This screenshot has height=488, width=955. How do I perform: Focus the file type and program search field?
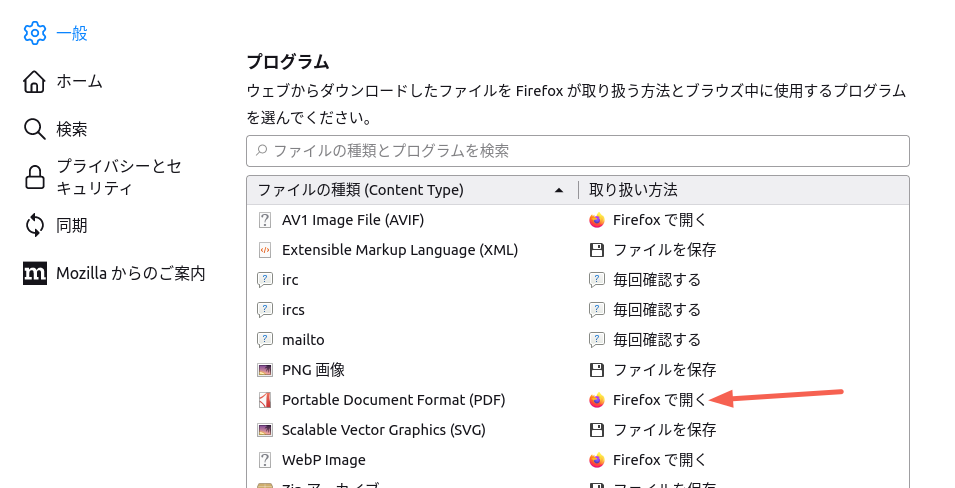coord(578,151)
